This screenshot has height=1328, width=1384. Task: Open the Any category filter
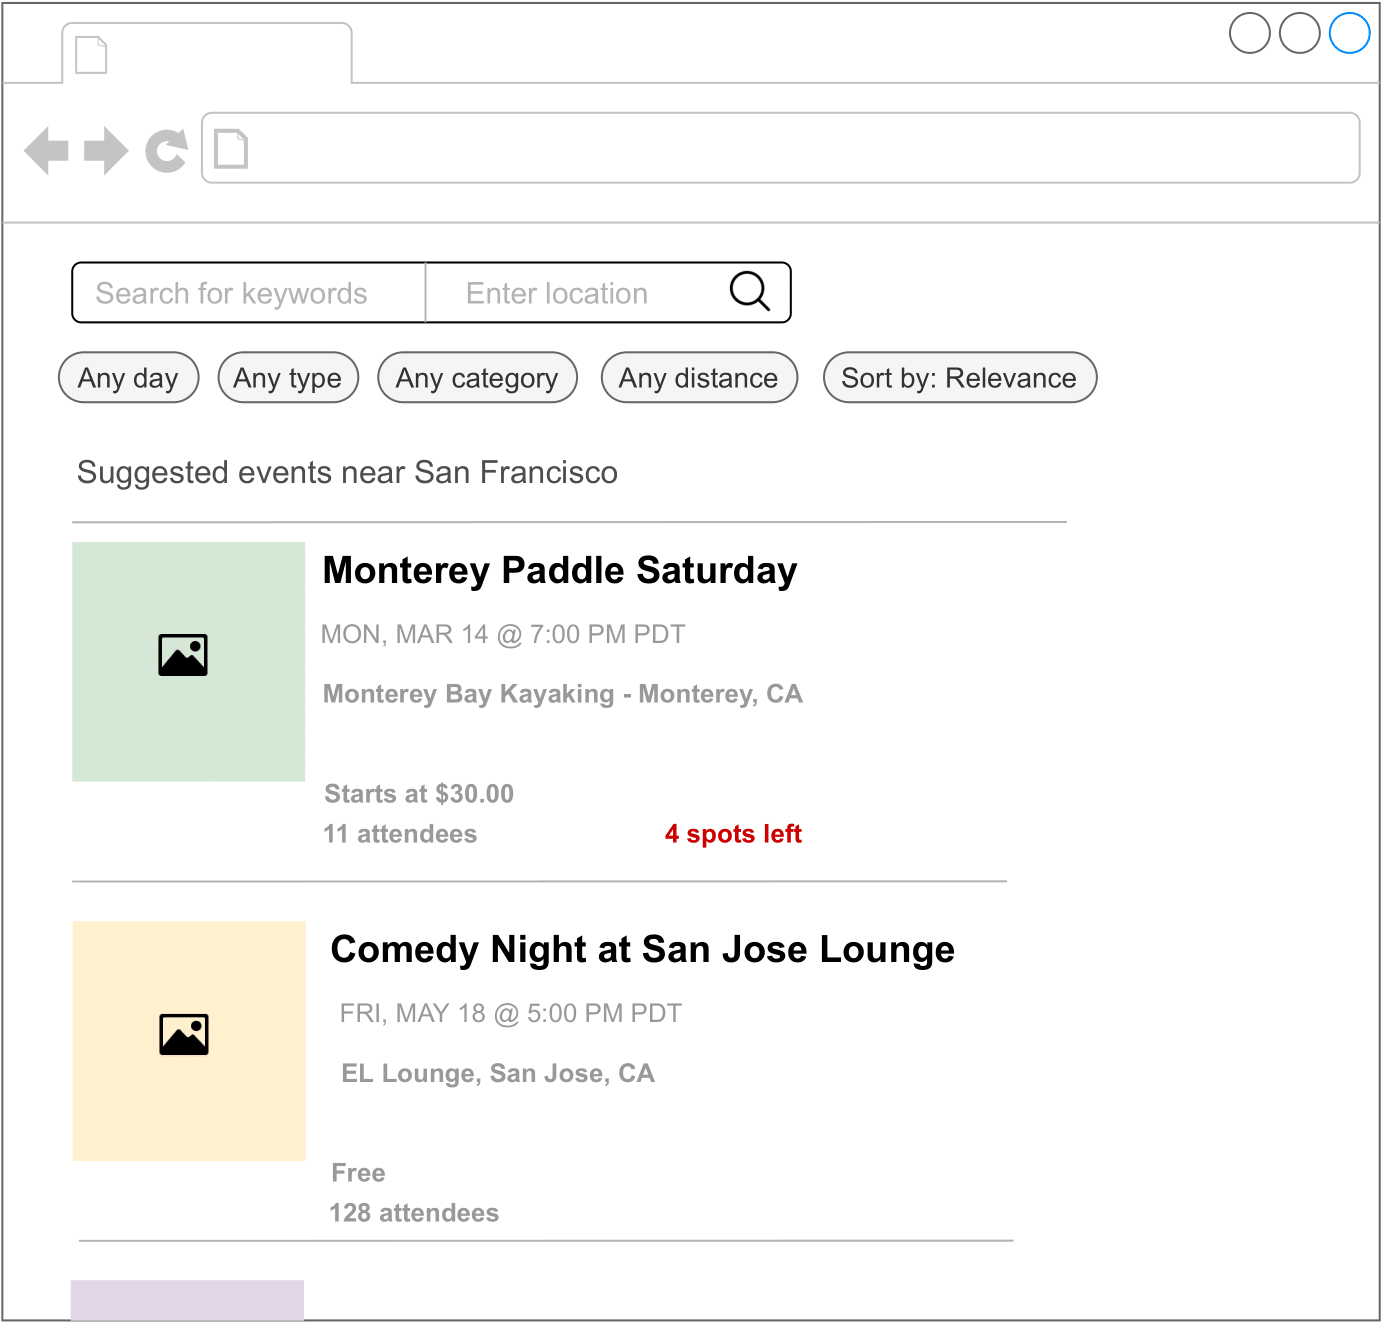pyautogui.click(x=477, y=378)
